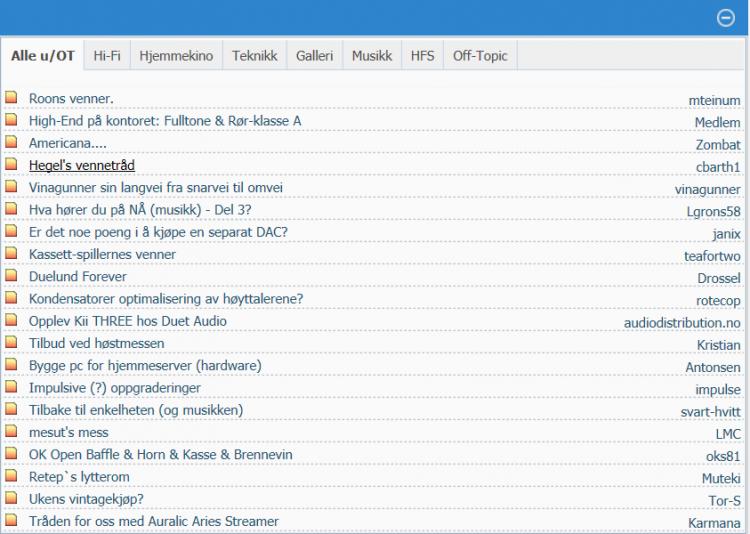Open High-End på kontoret thread
The image size is (750, 534).
165,121
